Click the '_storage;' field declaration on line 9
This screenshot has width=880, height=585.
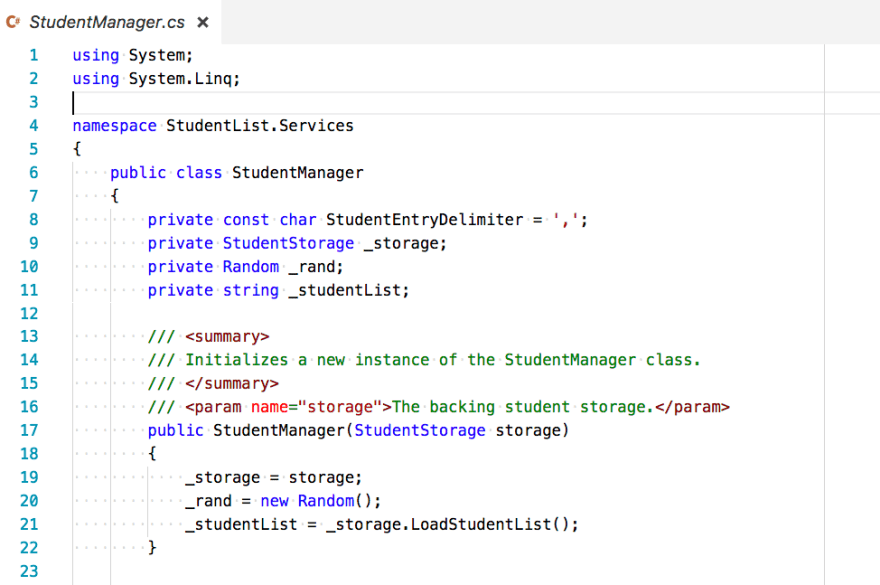point(405,243)
